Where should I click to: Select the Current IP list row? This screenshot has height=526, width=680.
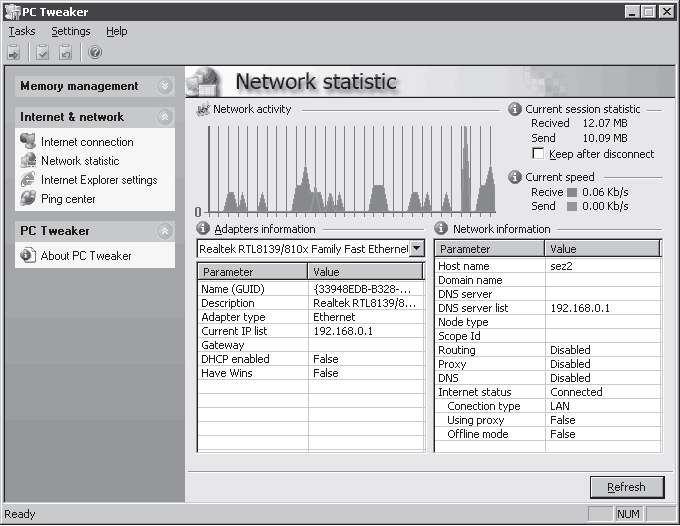(311, 331)
